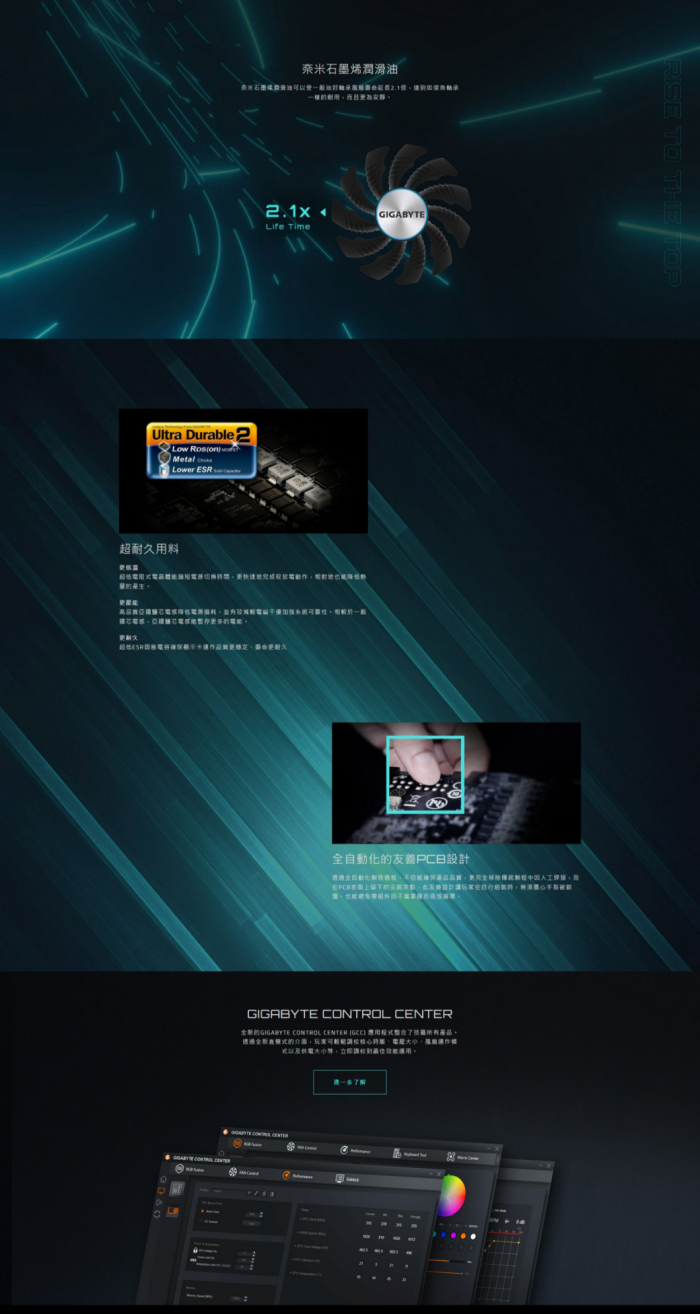
Task: Click the 奈米石墨烯潤滑油 heading
Action: (350, 69)
